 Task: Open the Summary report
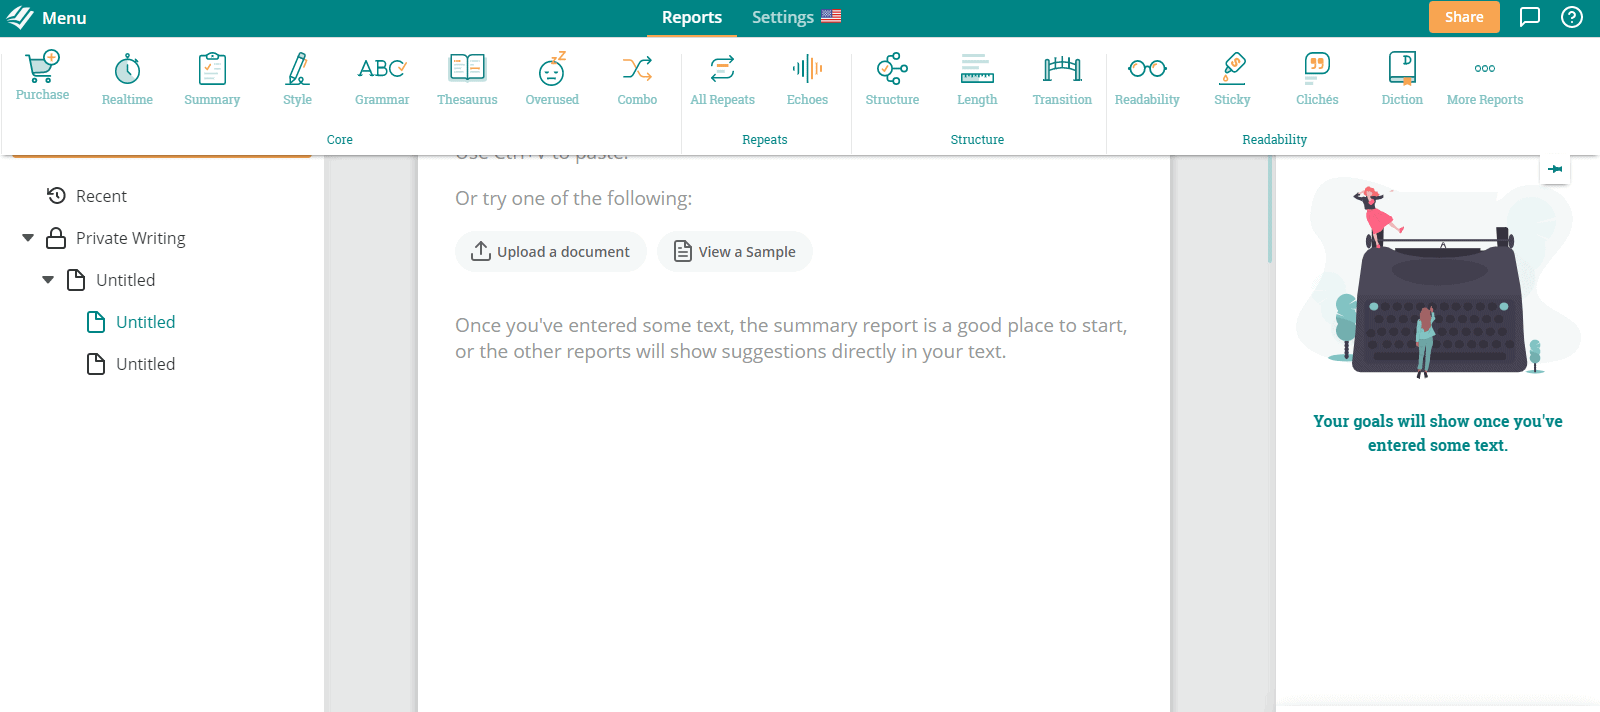212,79
